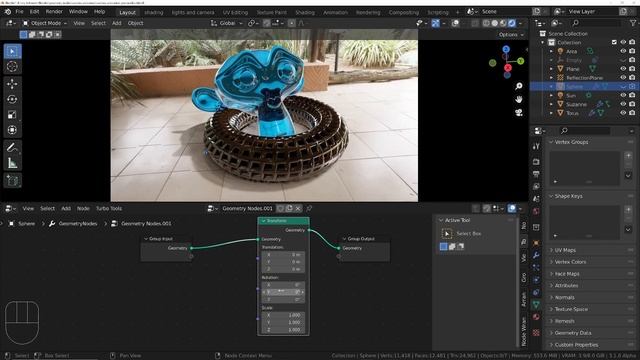Toggle viewport overlays button

(x=455, y=23)
